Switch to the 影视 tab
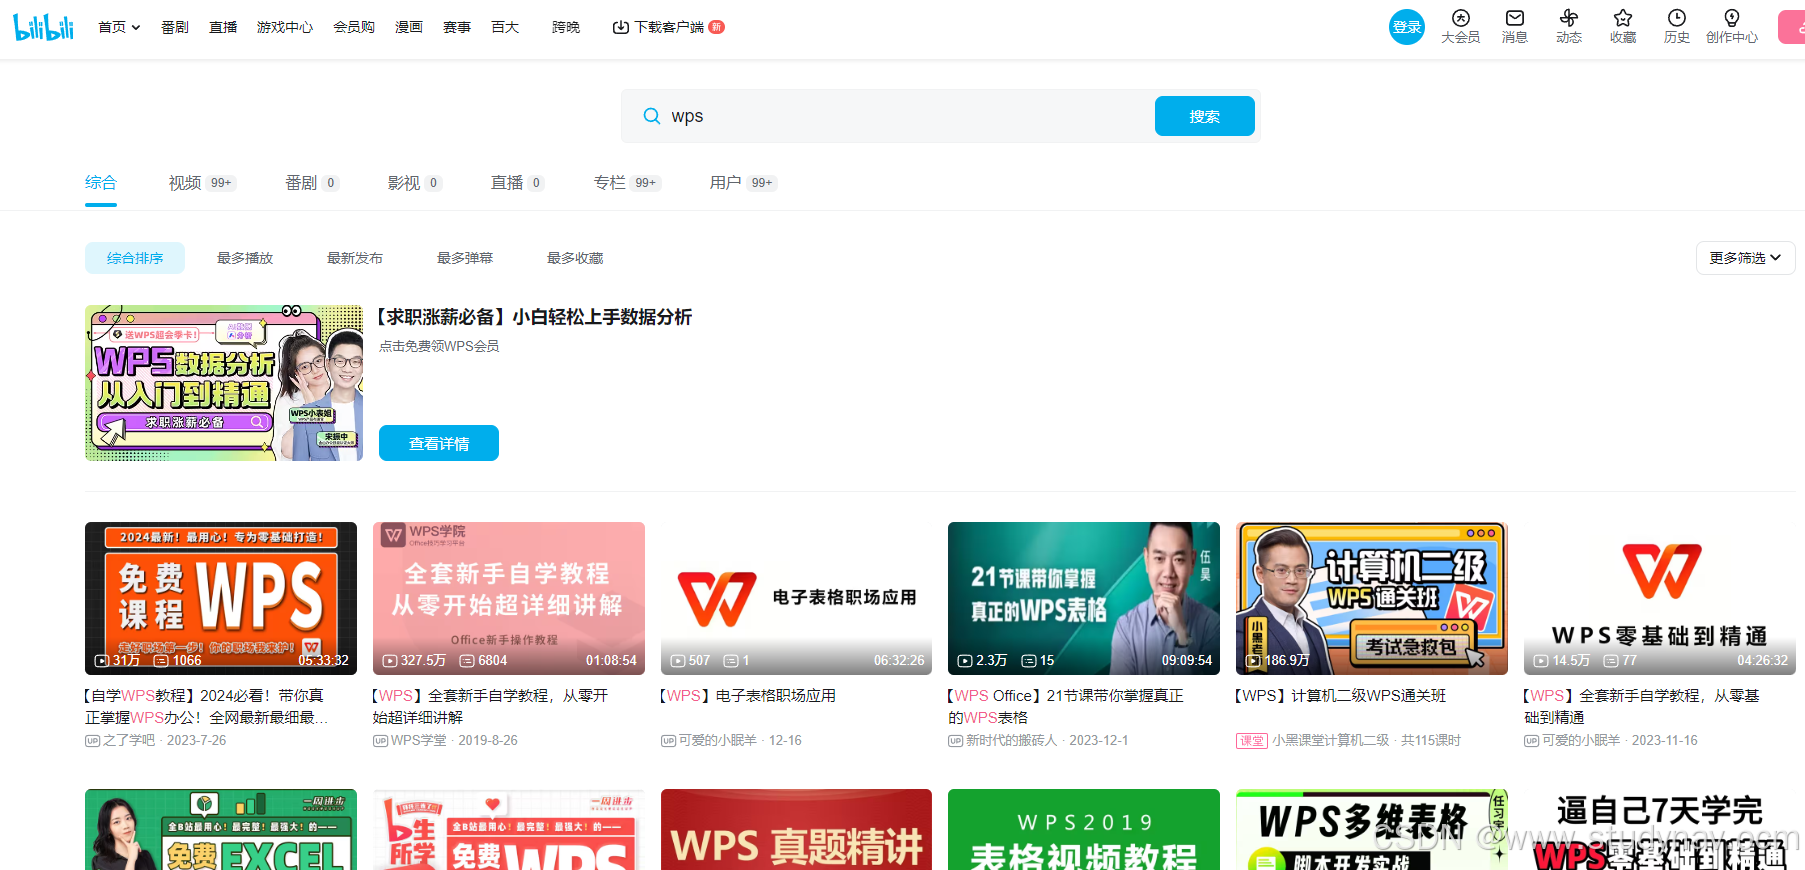 [x=414, y=183]
